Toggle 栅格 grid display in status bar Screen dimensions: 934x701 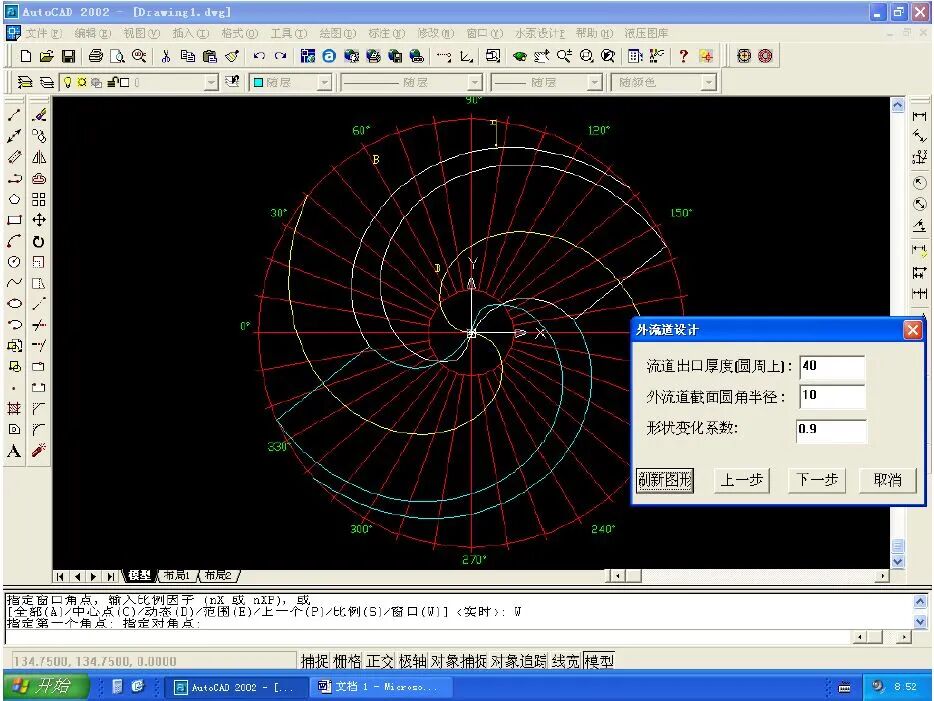pos(347,661)
